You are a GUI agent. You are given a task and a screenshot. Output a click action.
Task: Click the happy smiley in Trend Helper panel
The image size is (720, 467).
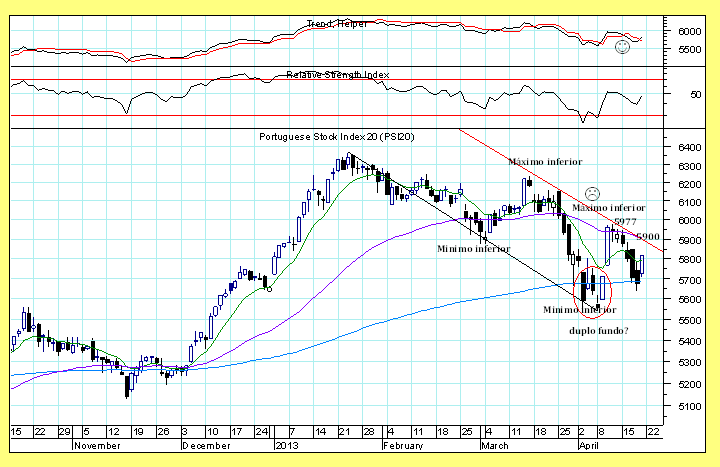coord(622,47)
